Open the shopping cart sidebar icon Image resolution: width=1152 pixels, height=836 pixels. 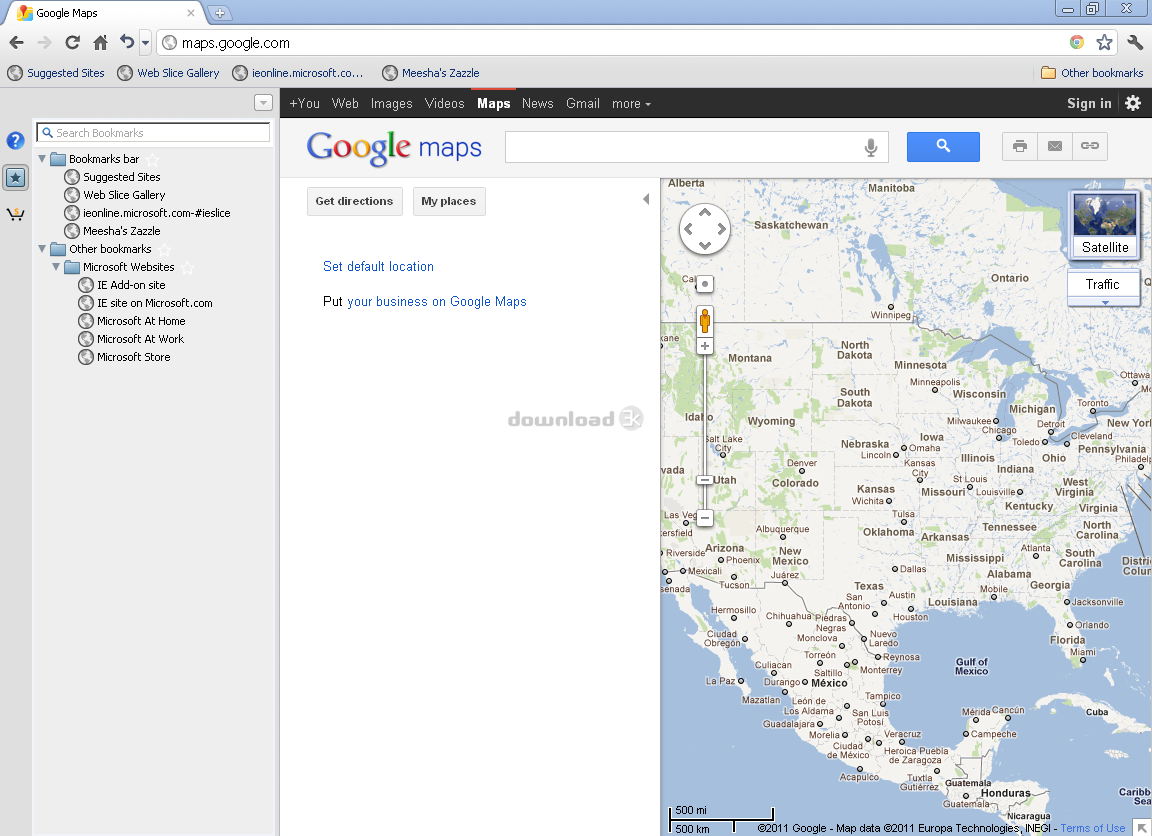click(15, 215)
